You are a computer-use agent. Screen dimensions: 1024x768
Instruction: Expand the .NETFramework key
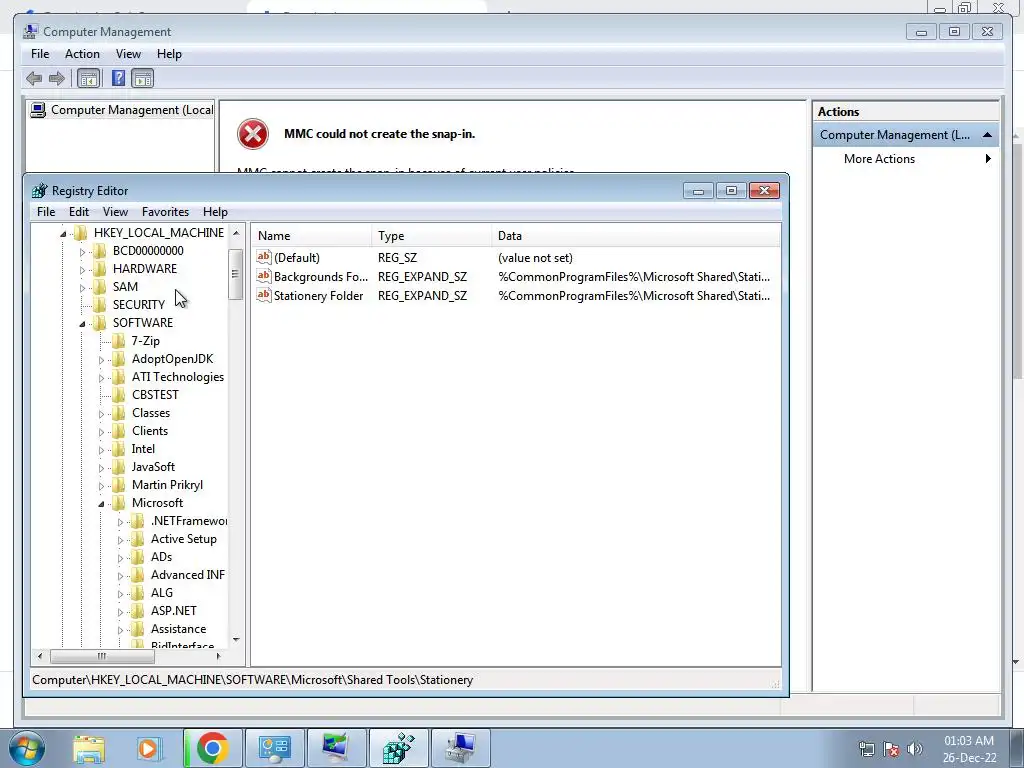coord(120,522)
